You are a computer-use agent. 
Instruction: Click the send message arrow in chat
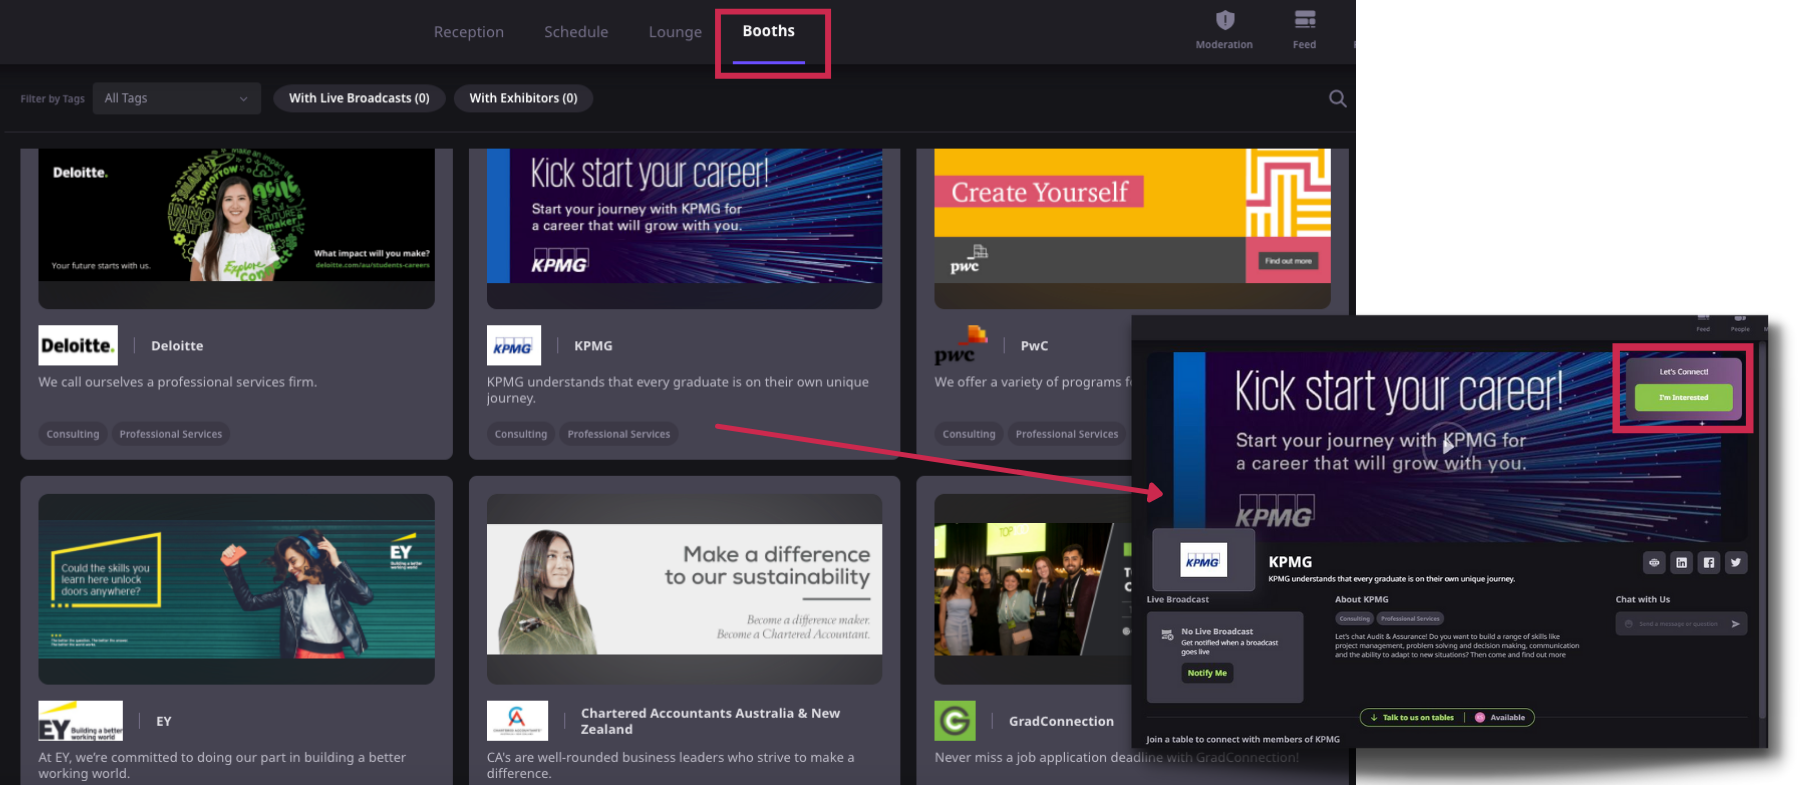[1735, 624]
